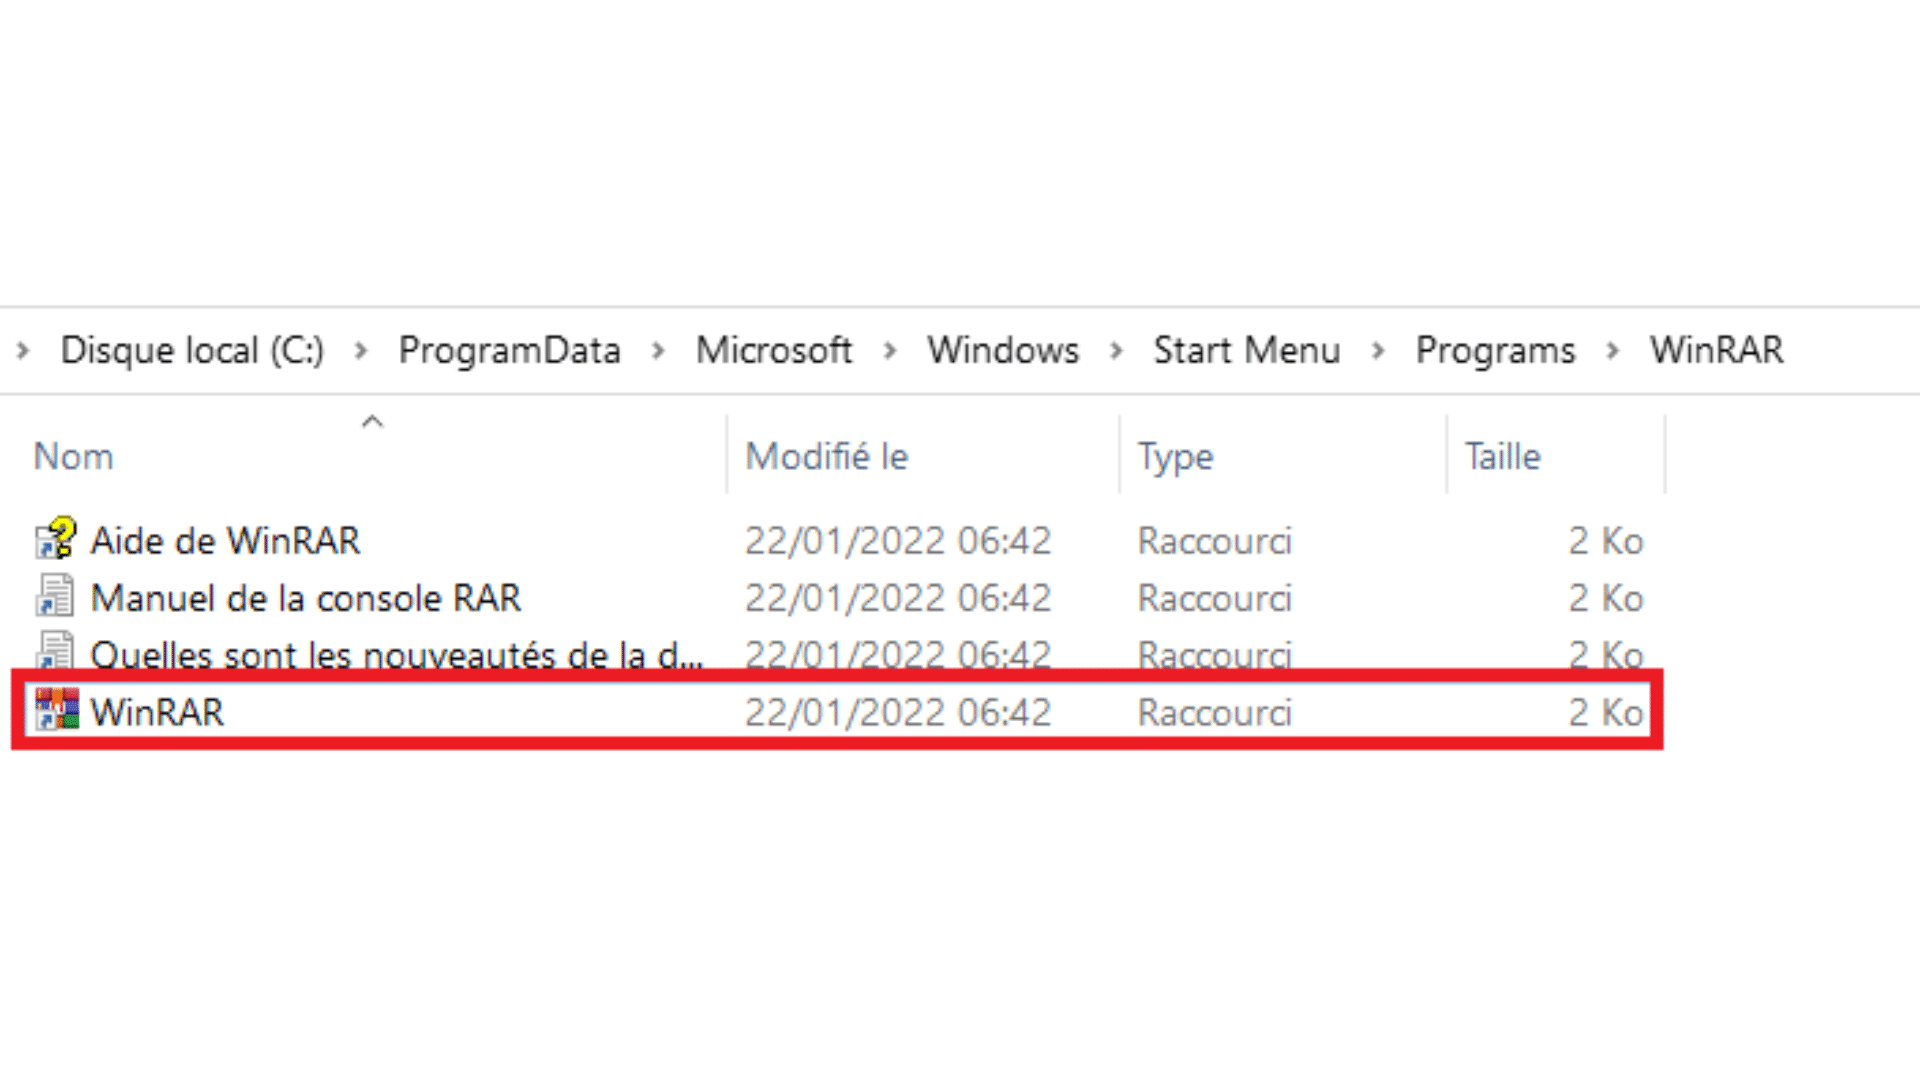This screenshot has height=1080, width=1920.
Task: Navigate to Windows breadcrumb folder
Action: 1003,351
